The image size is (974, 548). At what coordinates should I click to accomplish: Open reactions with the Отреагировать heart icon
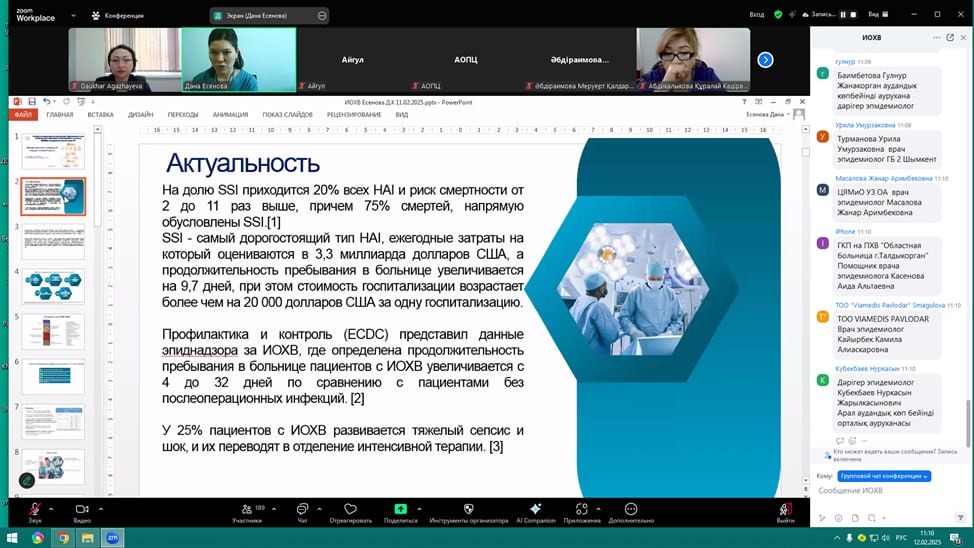point(350,510)
